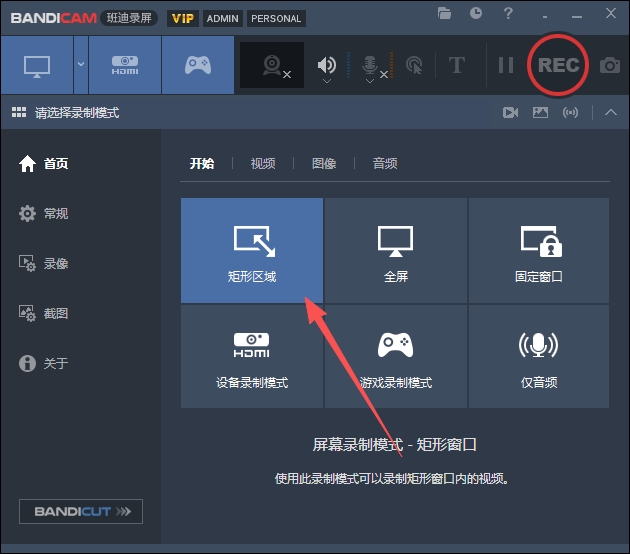Take a screenshot with camera icon

click(610, 65)
